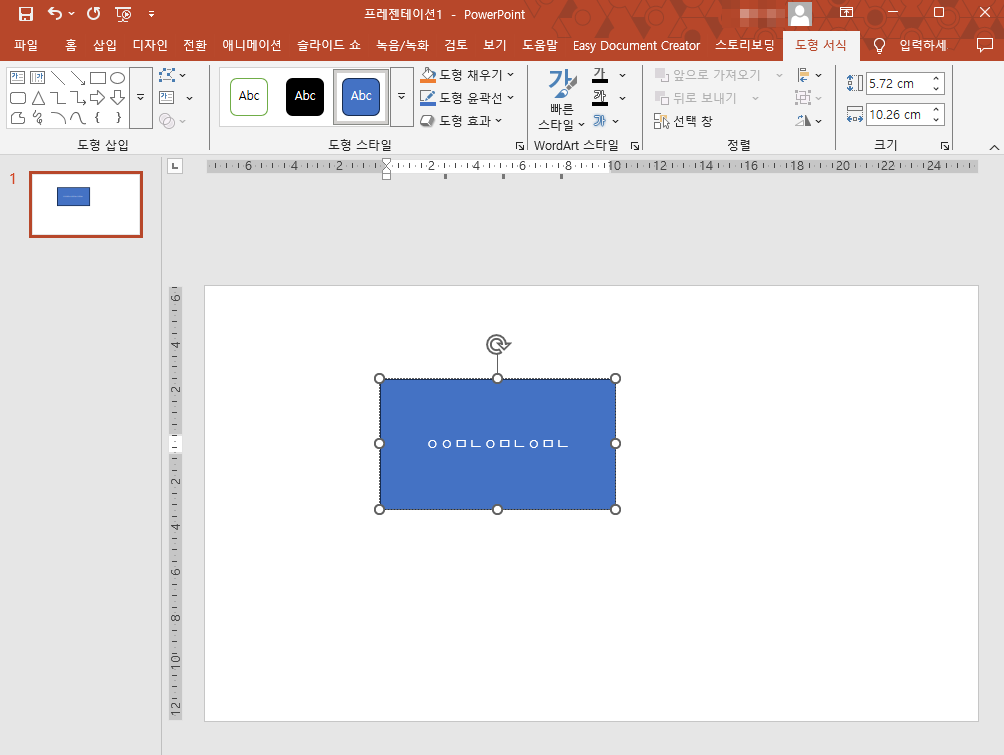
Task: Open the text fill dropdown arrow
Action: tap(622, 75)
